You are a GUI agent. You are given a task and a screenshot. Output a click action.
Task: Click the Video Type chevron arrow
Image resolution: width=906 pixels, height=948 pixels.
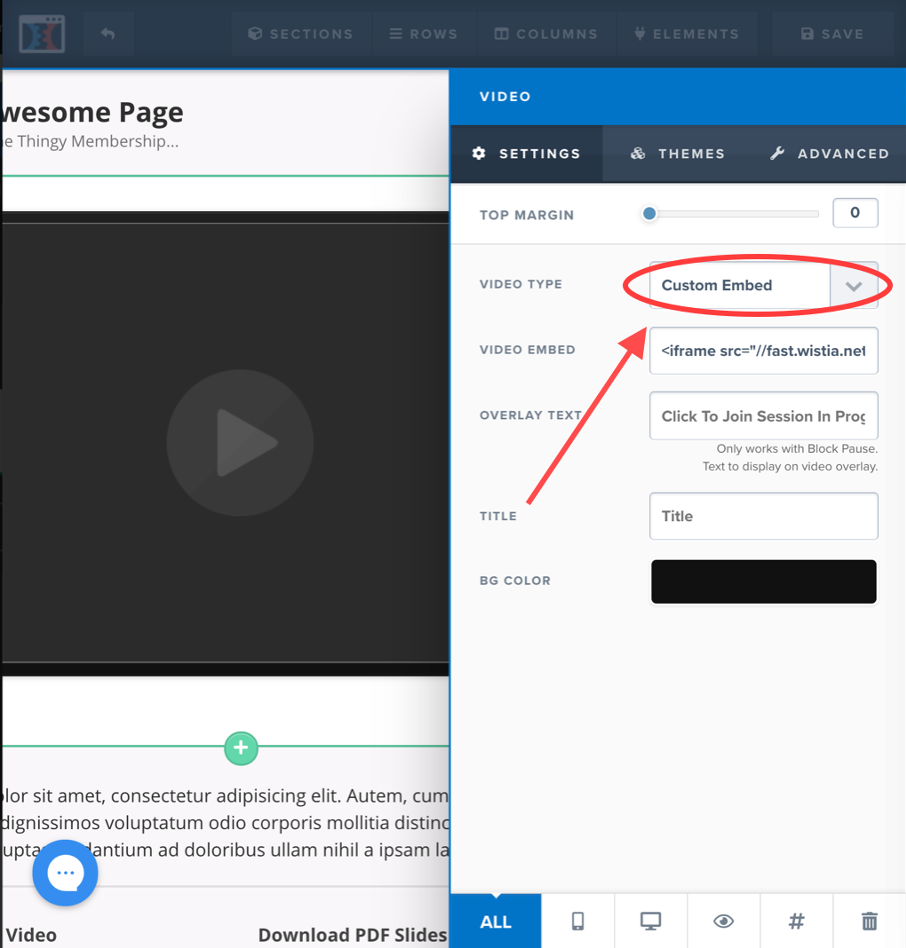coord(853,286)
